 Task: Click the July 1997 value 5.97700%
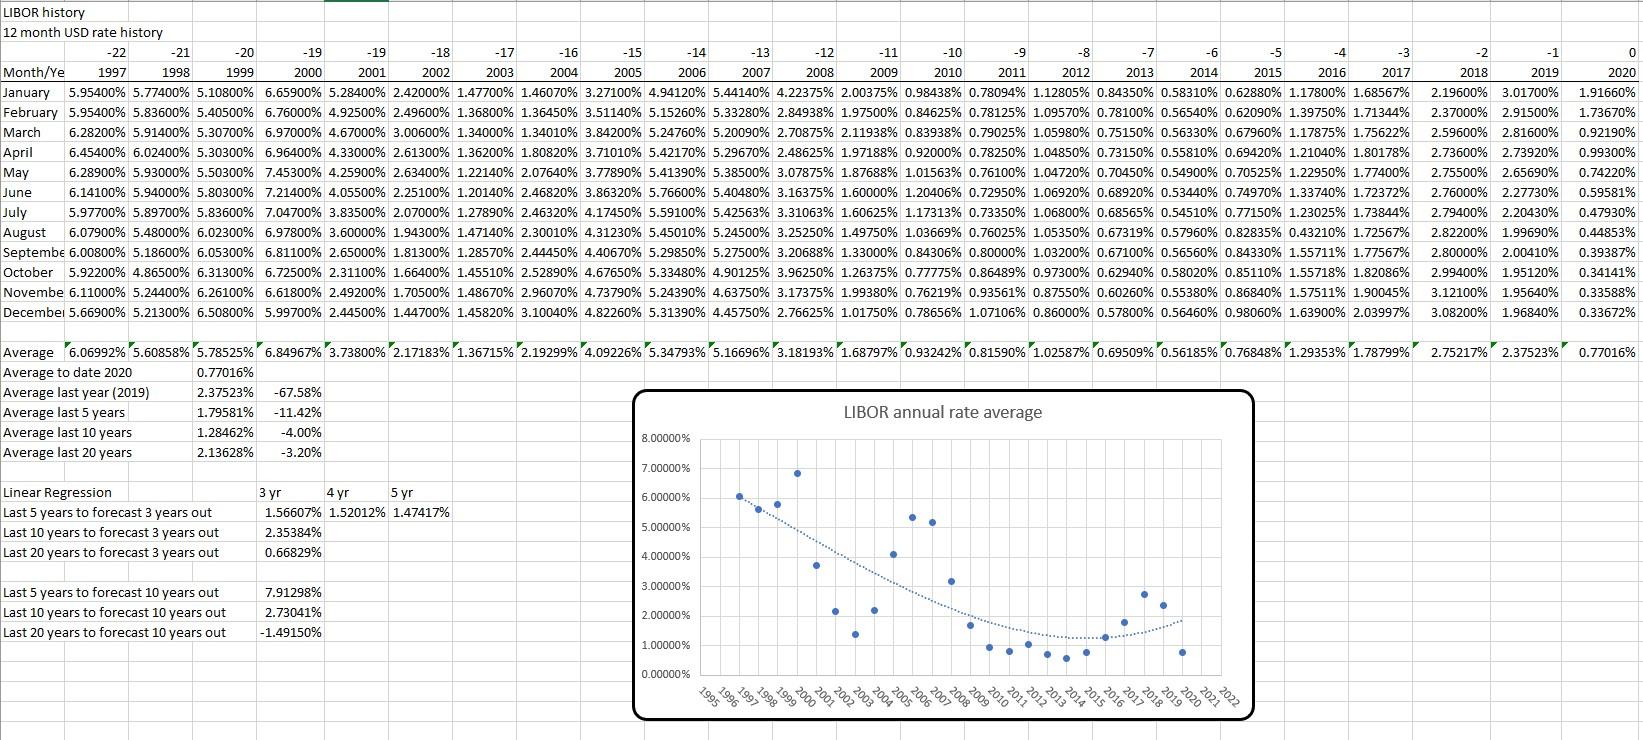(98, 212)
